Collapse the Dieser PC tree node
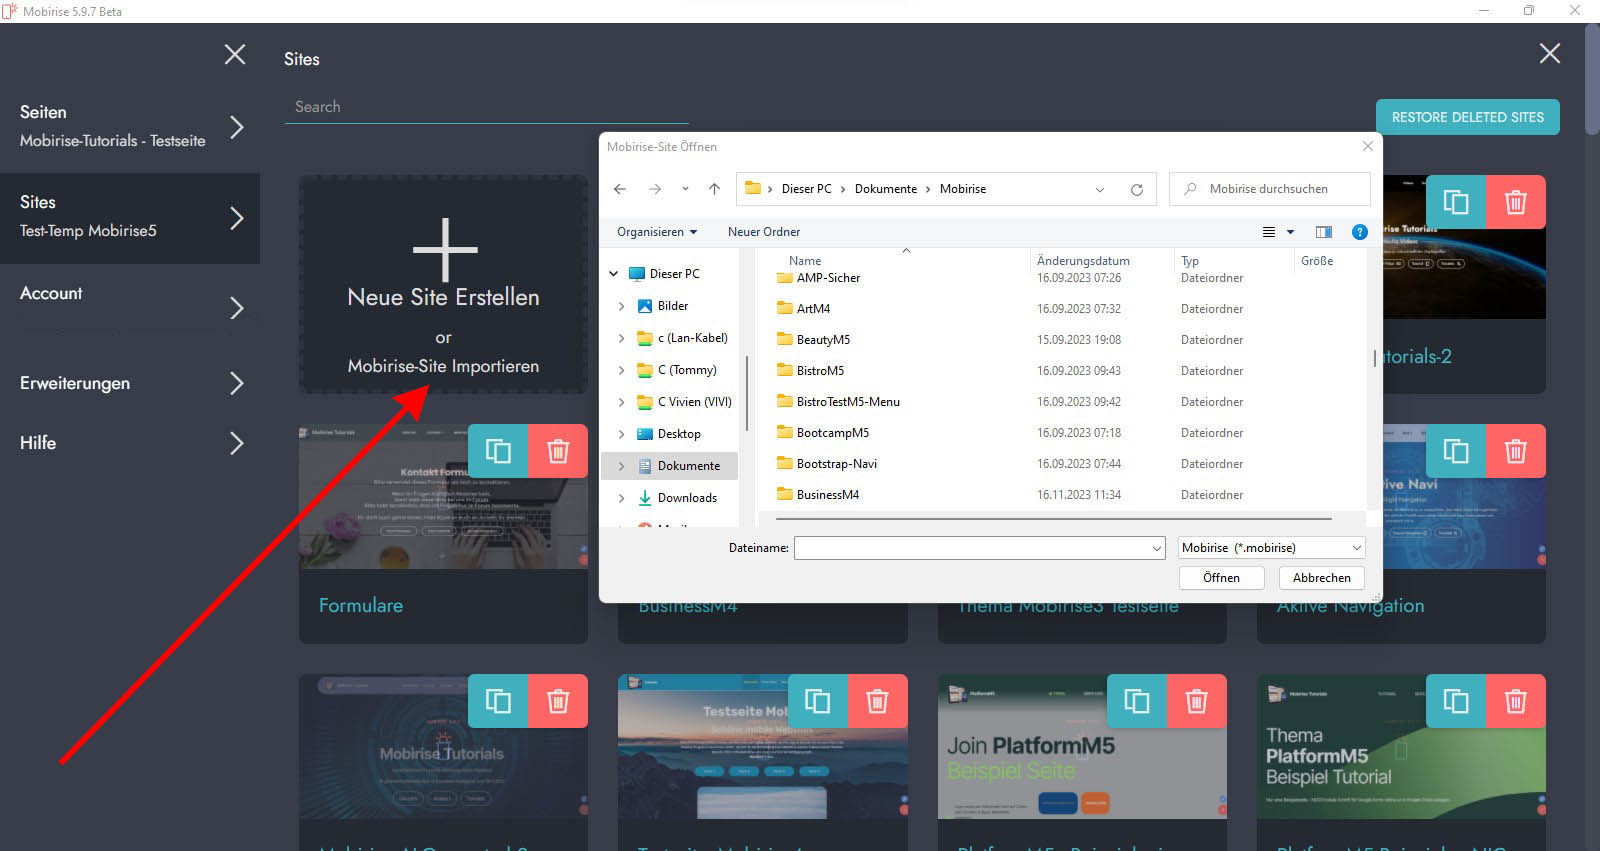The height and width of the screenshot is (851, 1600). point(614,274)
